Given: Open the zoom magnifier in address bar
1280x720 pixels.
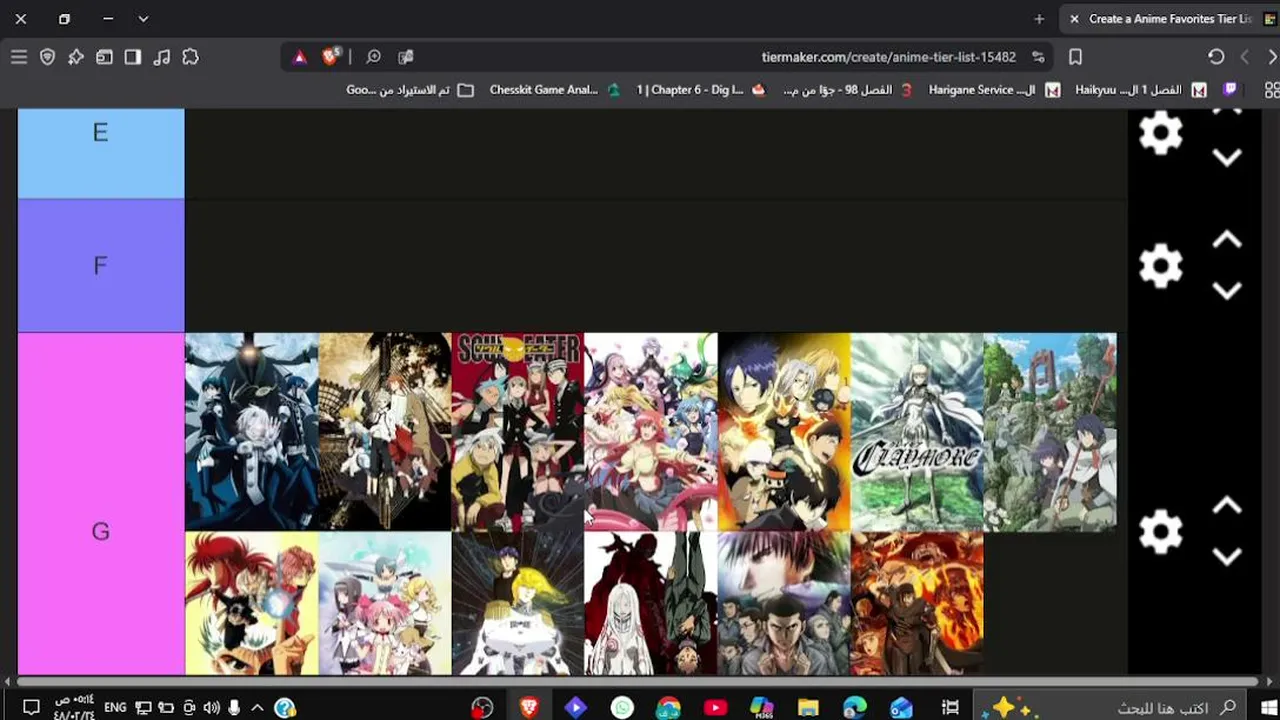Looking at the screenshot, I should [373, 57].
